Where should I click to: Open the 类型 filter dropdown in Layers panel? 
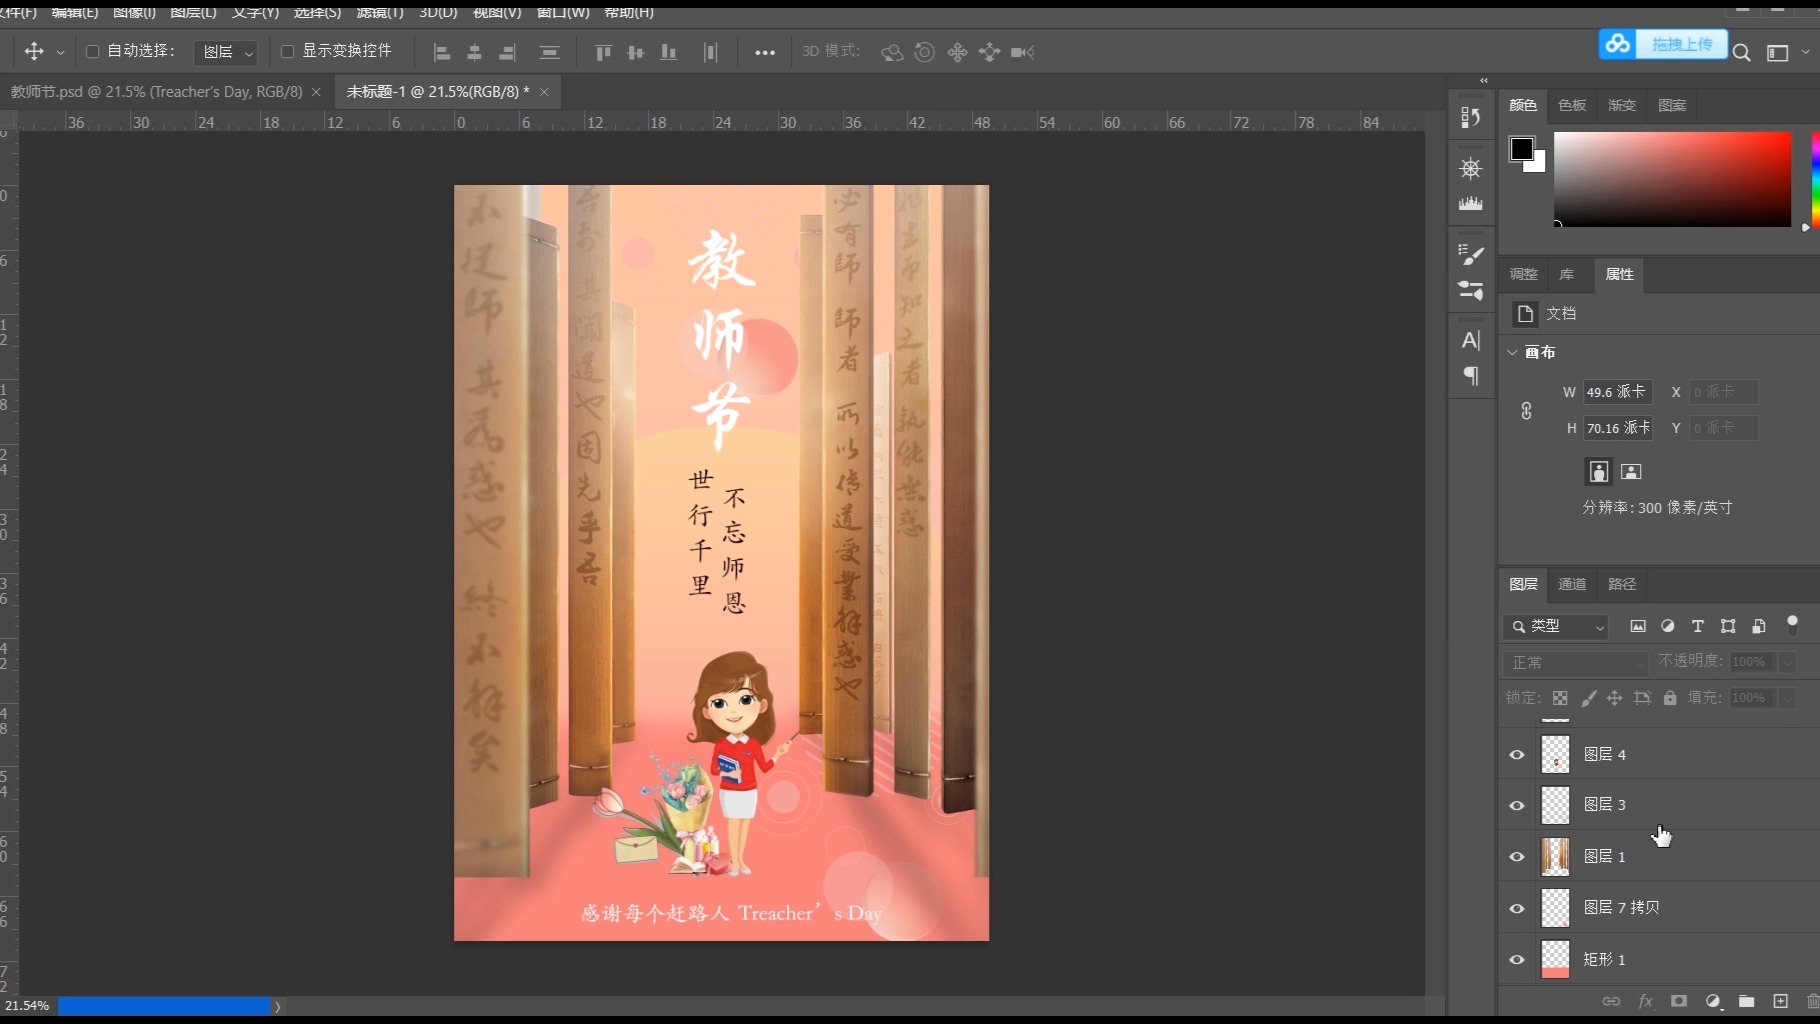coord(1555,627)
